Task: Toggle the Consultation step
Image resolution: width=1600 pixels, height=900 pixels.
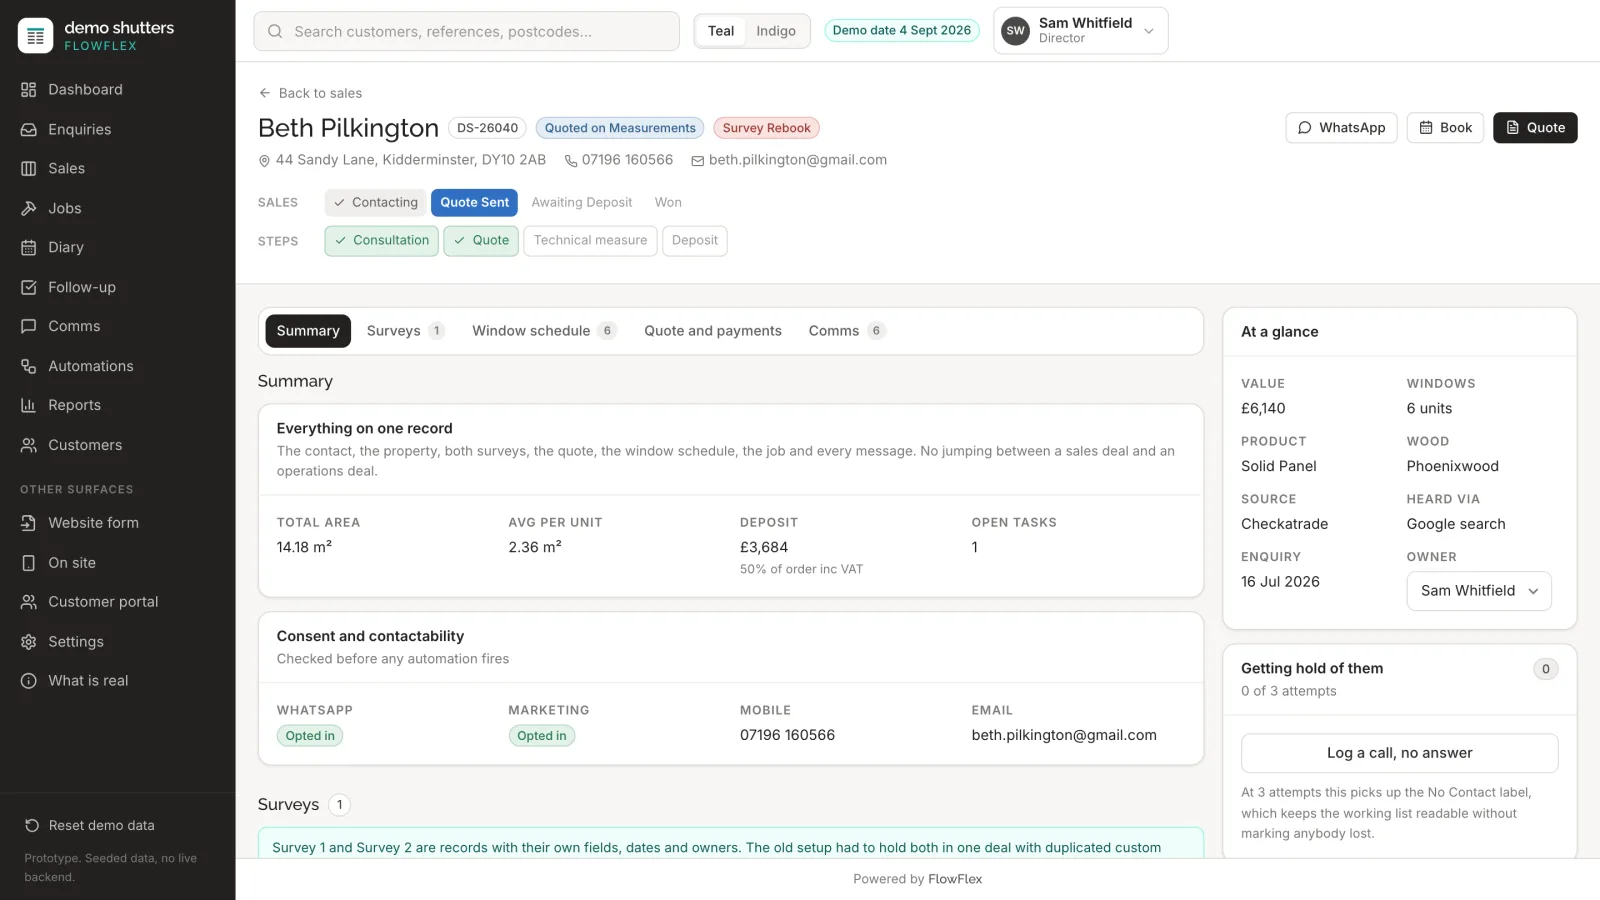Action: coord(381,241)
